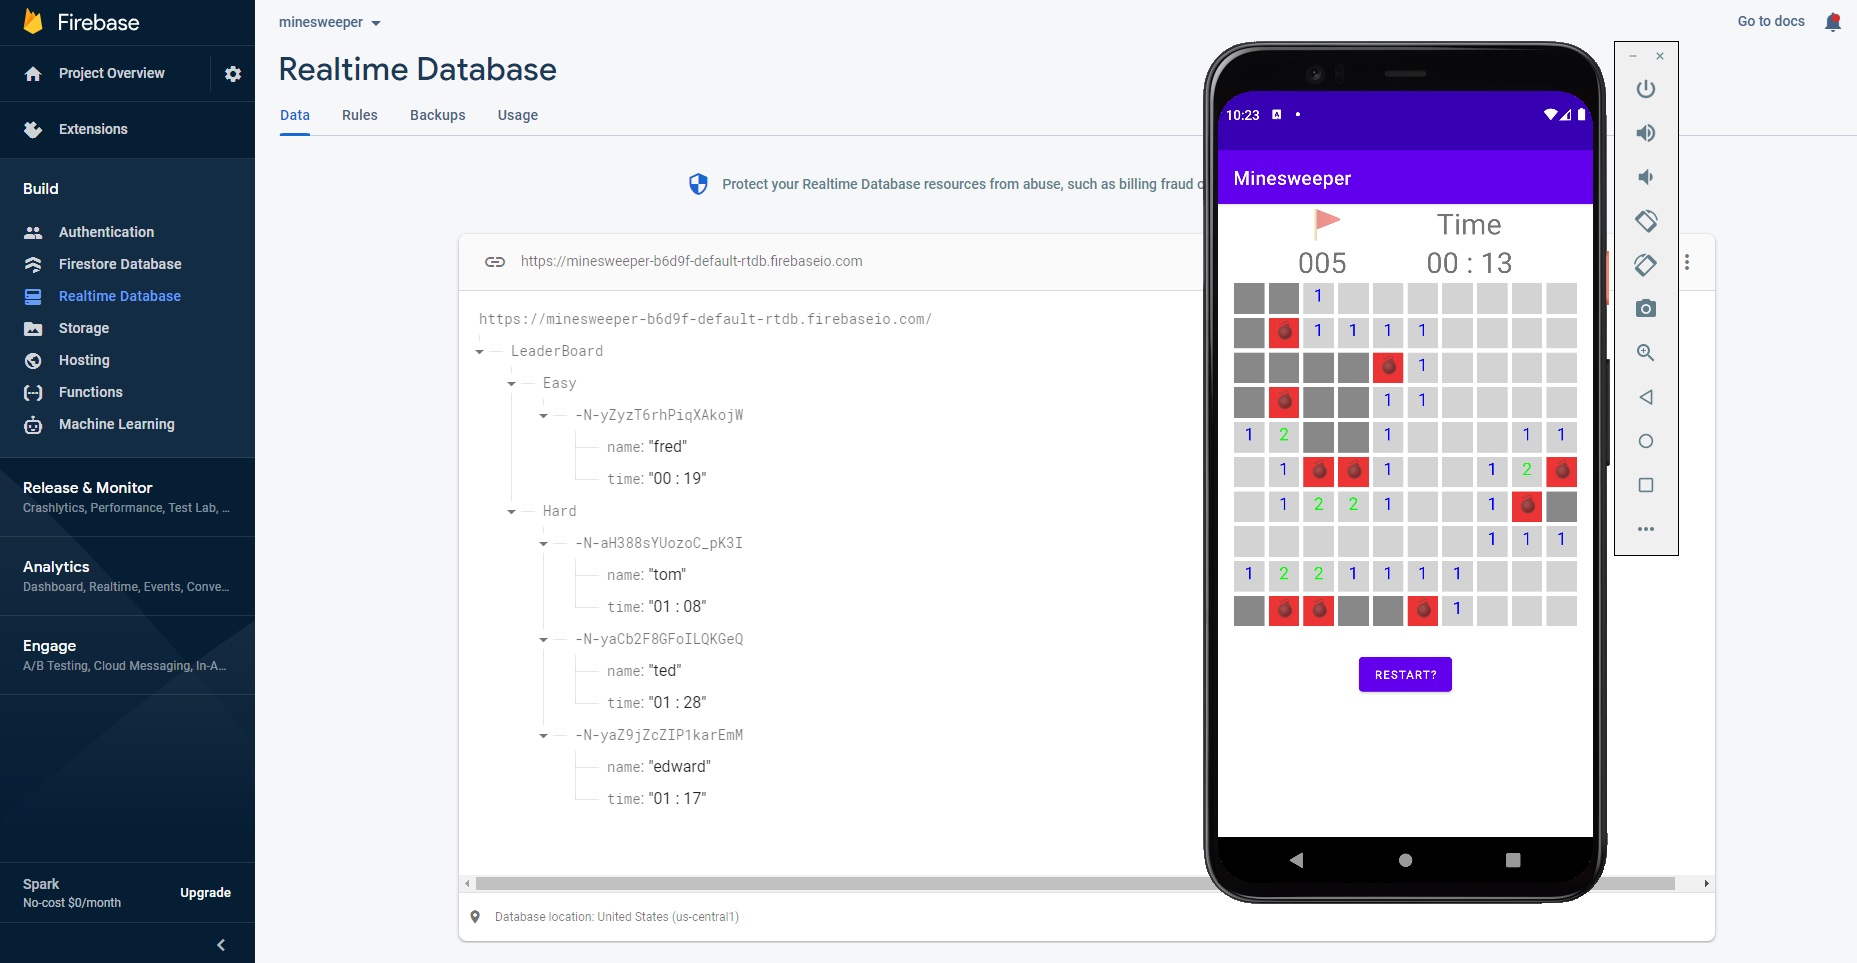Viewport: 1857px width, 963px height.
Task: Click emulator zoom magnifier icon
Action: (1646, 353)
